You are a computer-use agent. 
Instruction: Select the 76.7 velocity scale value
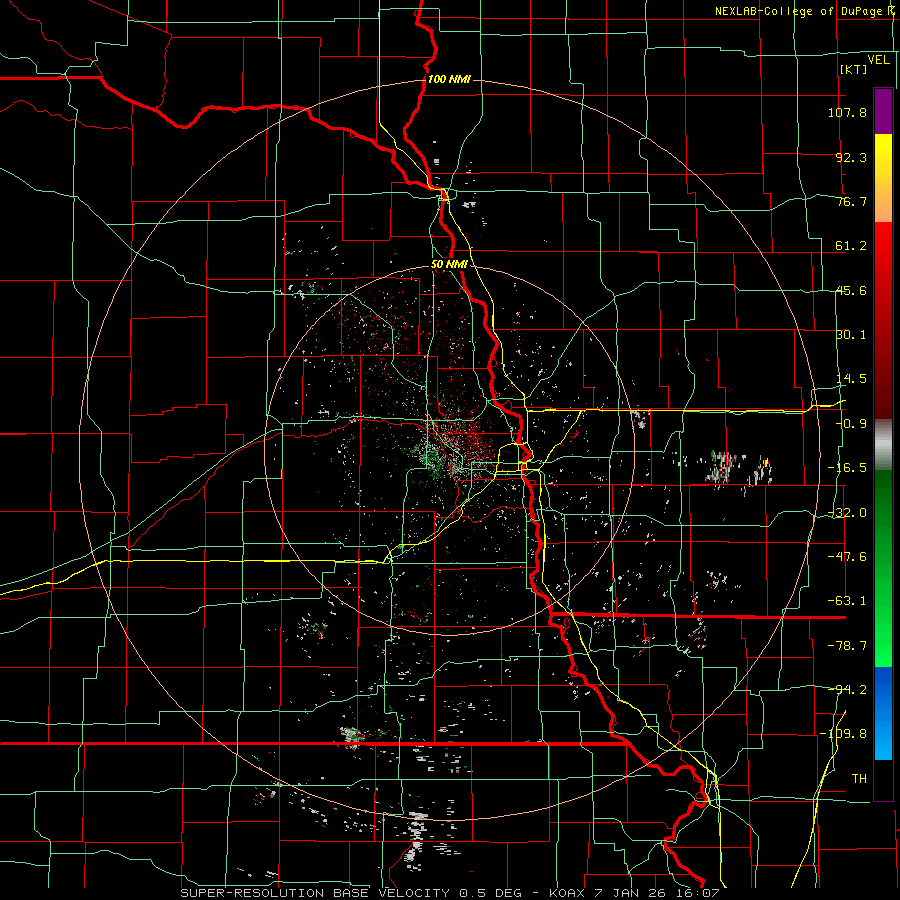[851, 201]
